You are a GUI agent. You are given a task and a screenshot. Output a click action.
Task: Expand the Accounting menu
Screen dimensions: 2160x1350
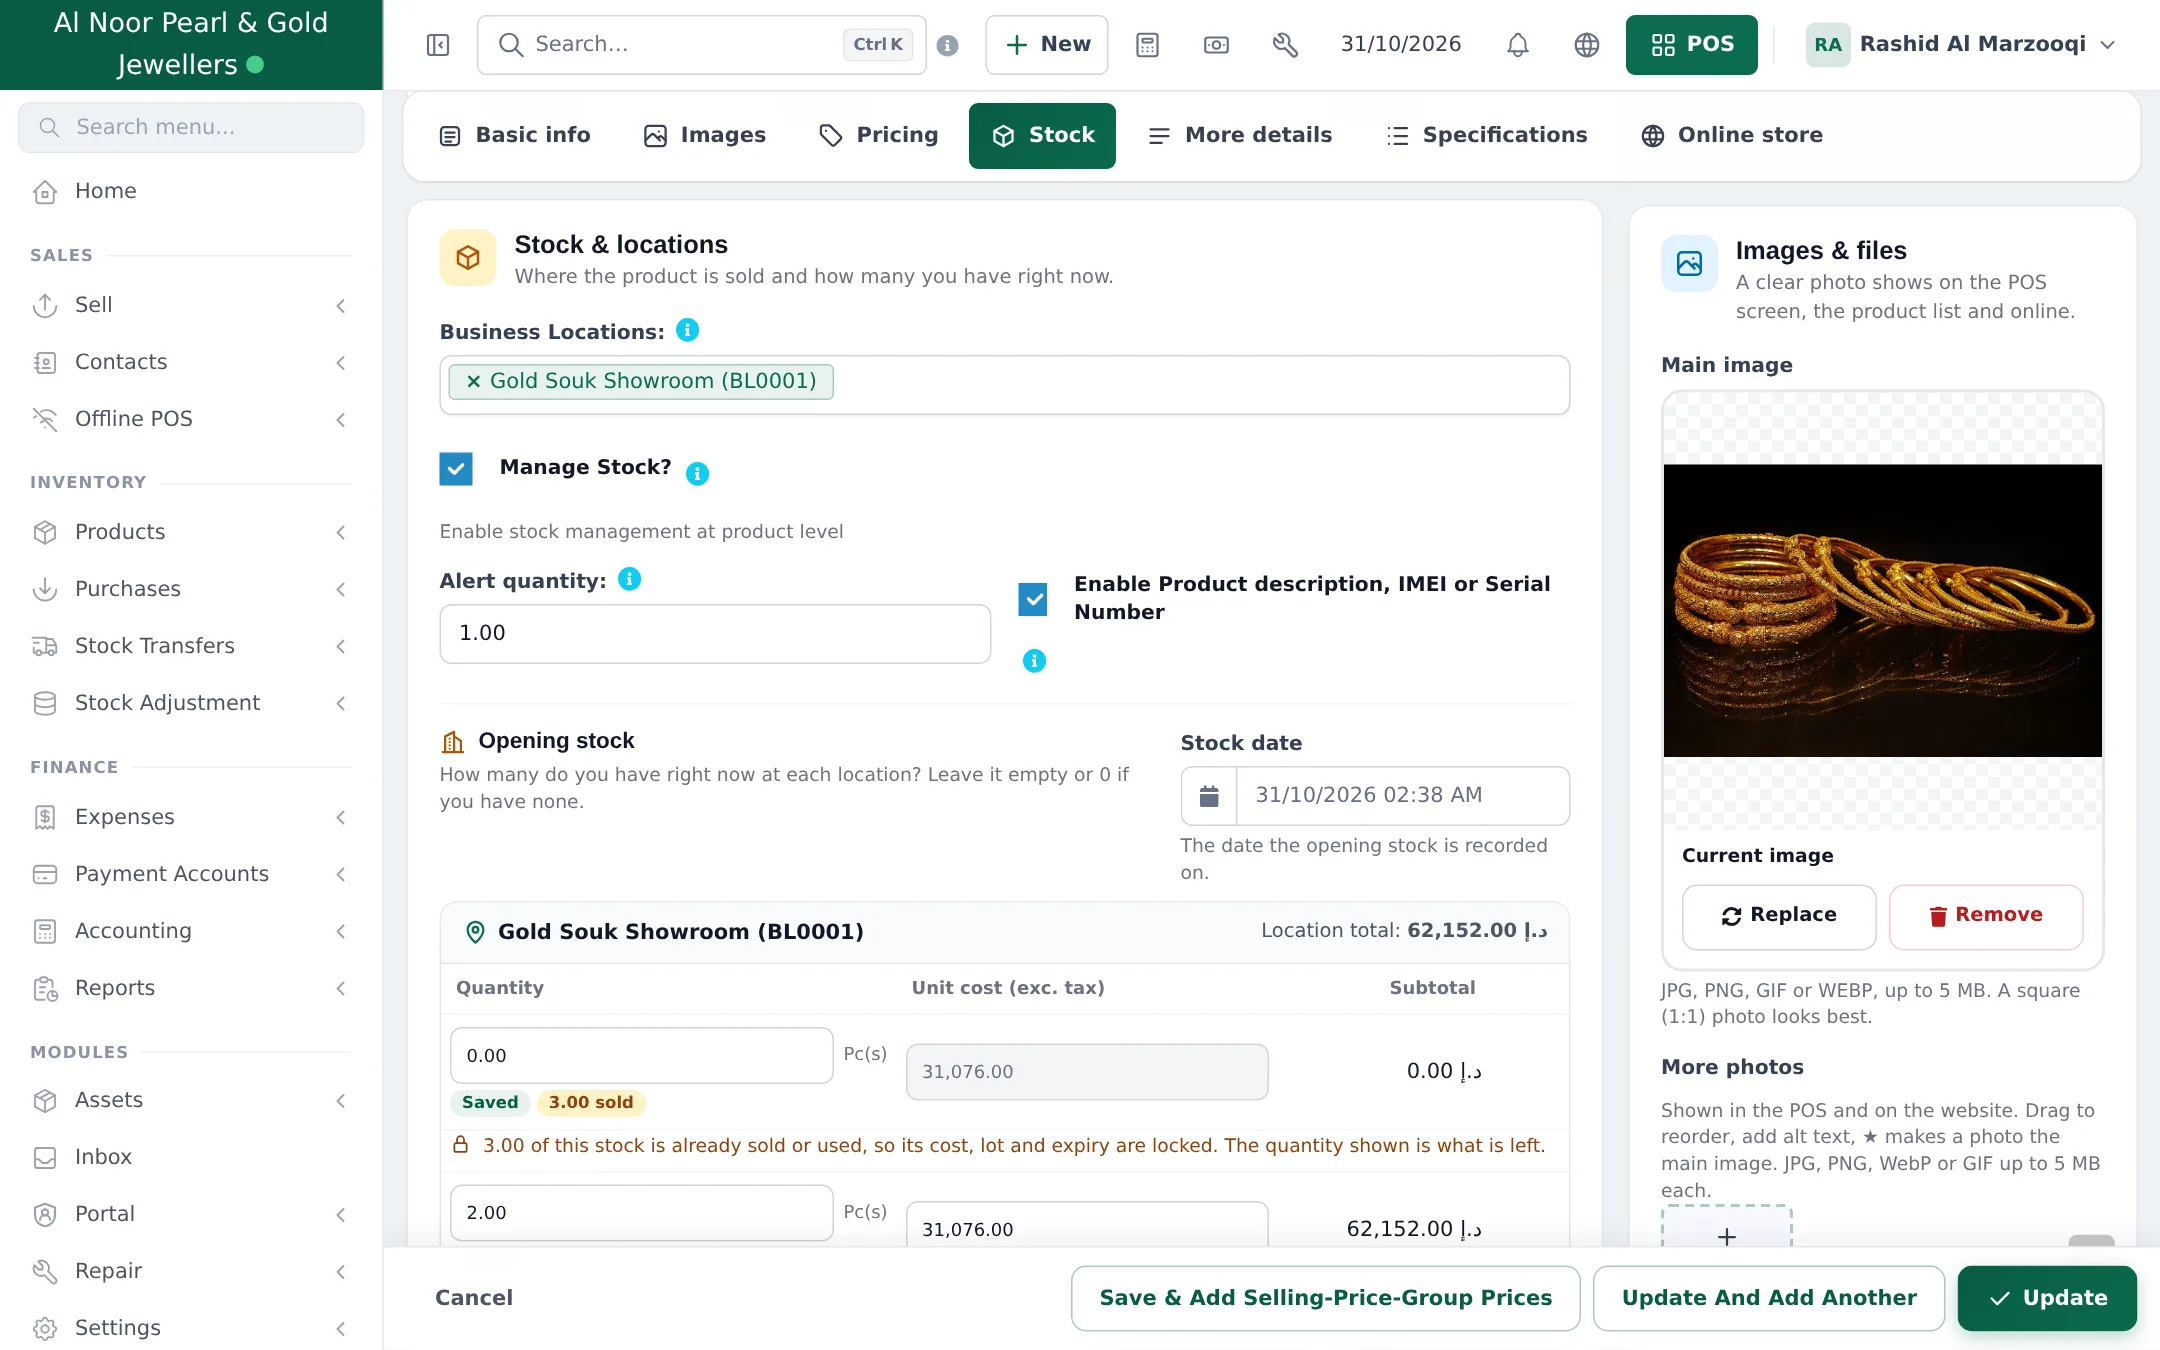190,931
